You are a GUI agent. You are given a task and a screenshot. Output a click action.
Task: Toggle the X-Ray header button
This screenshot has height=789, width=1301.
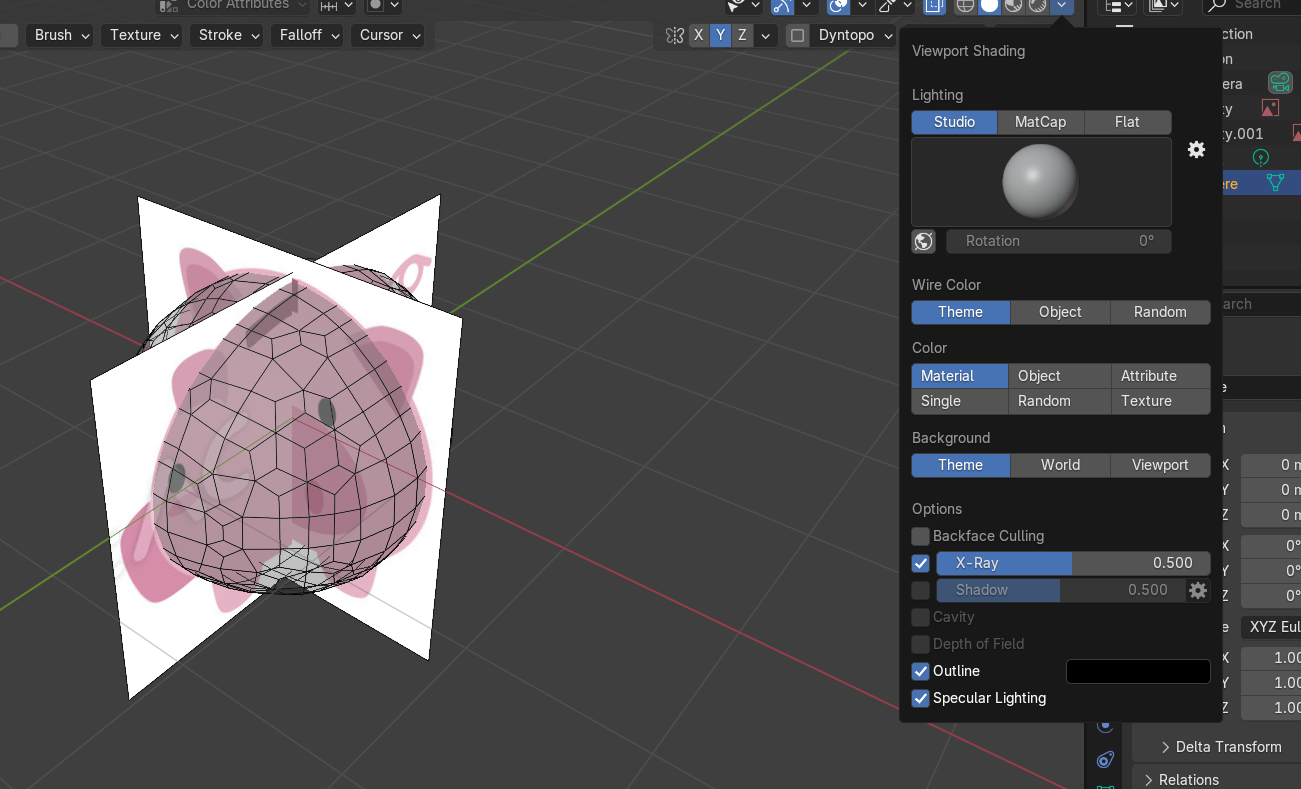point(934,5)
